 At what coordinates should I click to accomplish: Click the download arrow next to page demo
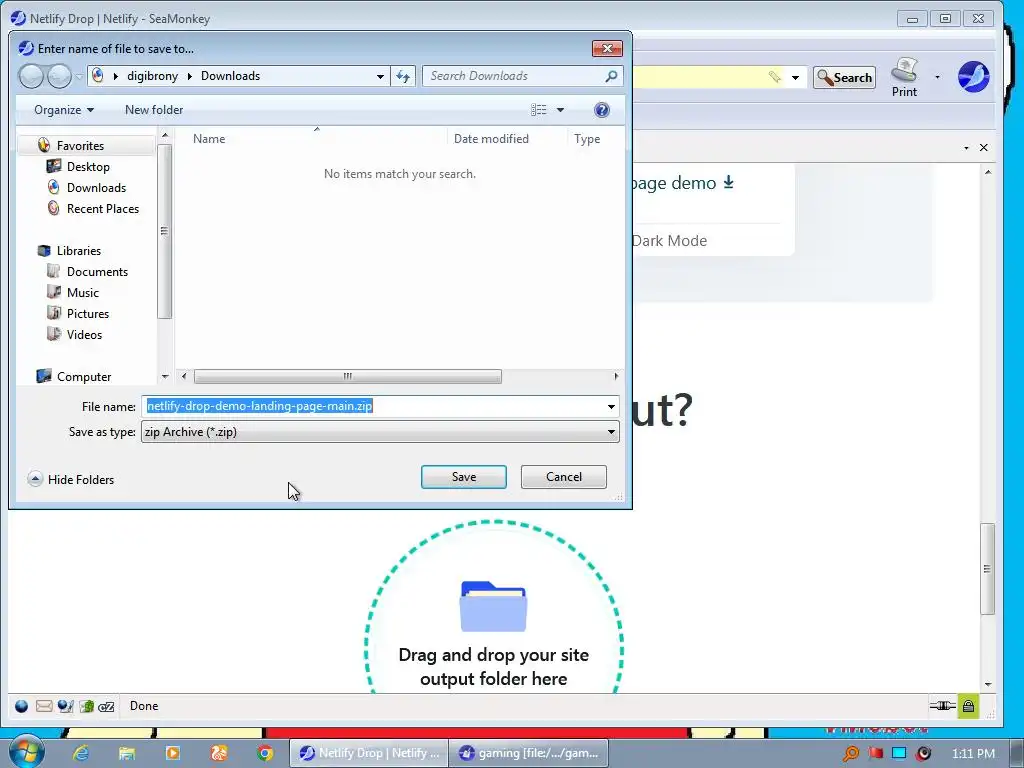(728, 182)
